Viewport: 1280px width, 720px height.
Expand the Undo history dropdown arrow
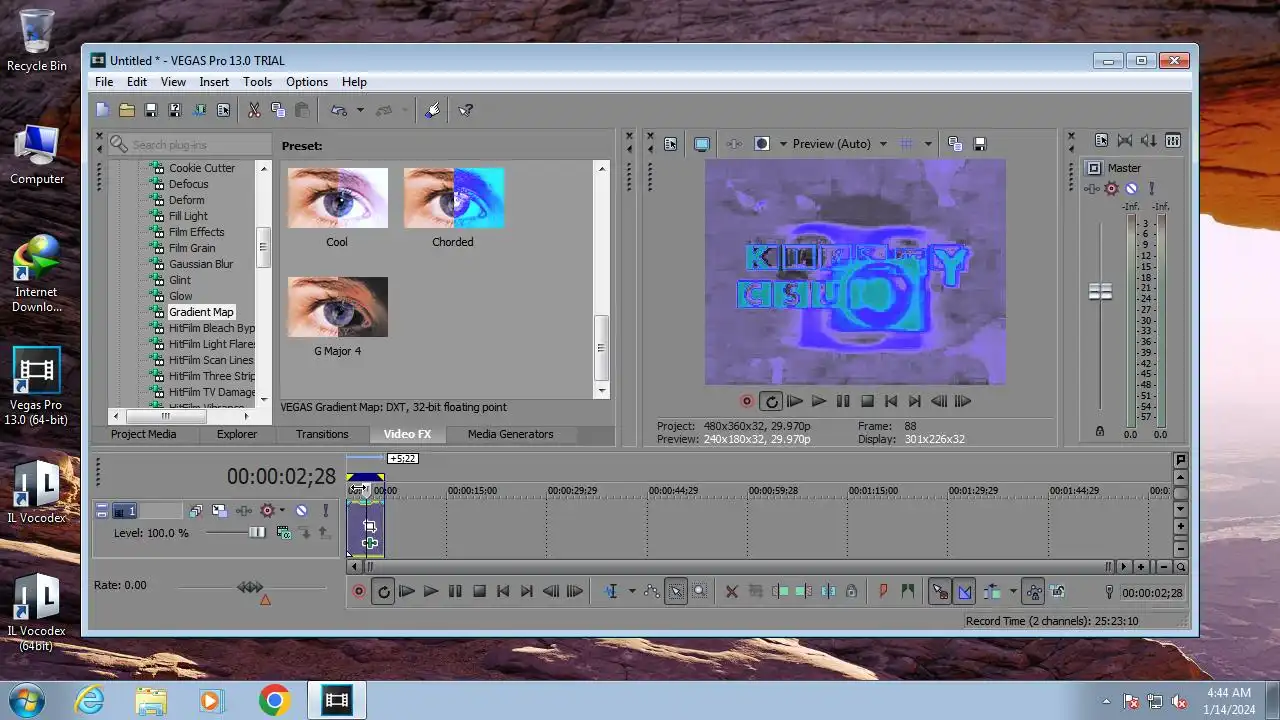point(360,111)
